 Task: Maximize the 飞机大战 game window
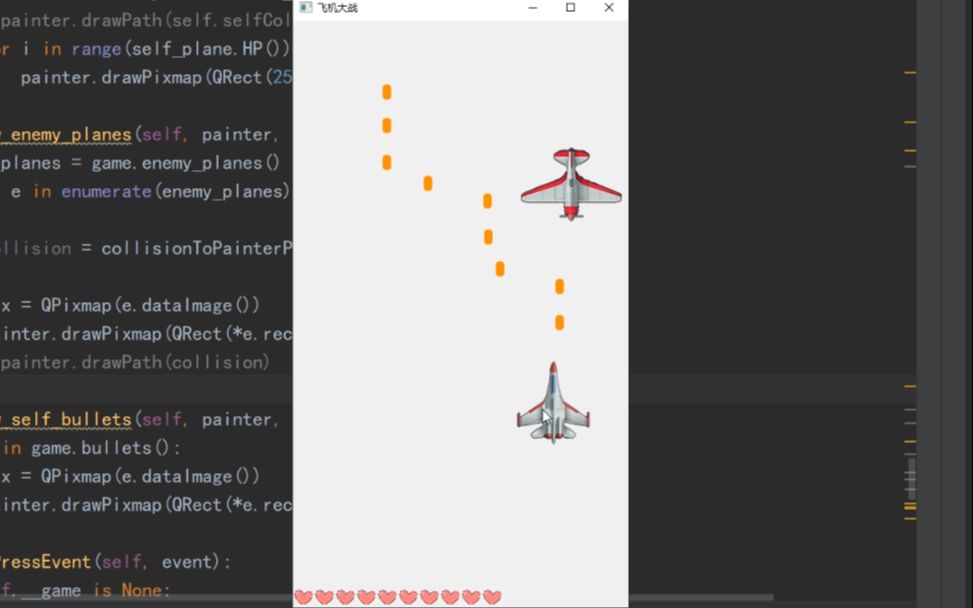(570, 8)
